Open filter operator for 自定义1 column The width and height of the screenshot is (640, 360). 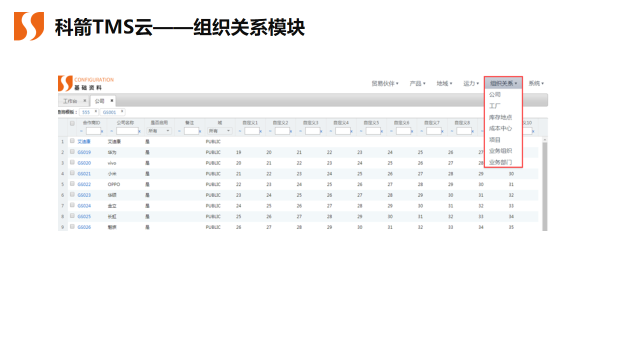pyautogui.click(x=240, y=131)
